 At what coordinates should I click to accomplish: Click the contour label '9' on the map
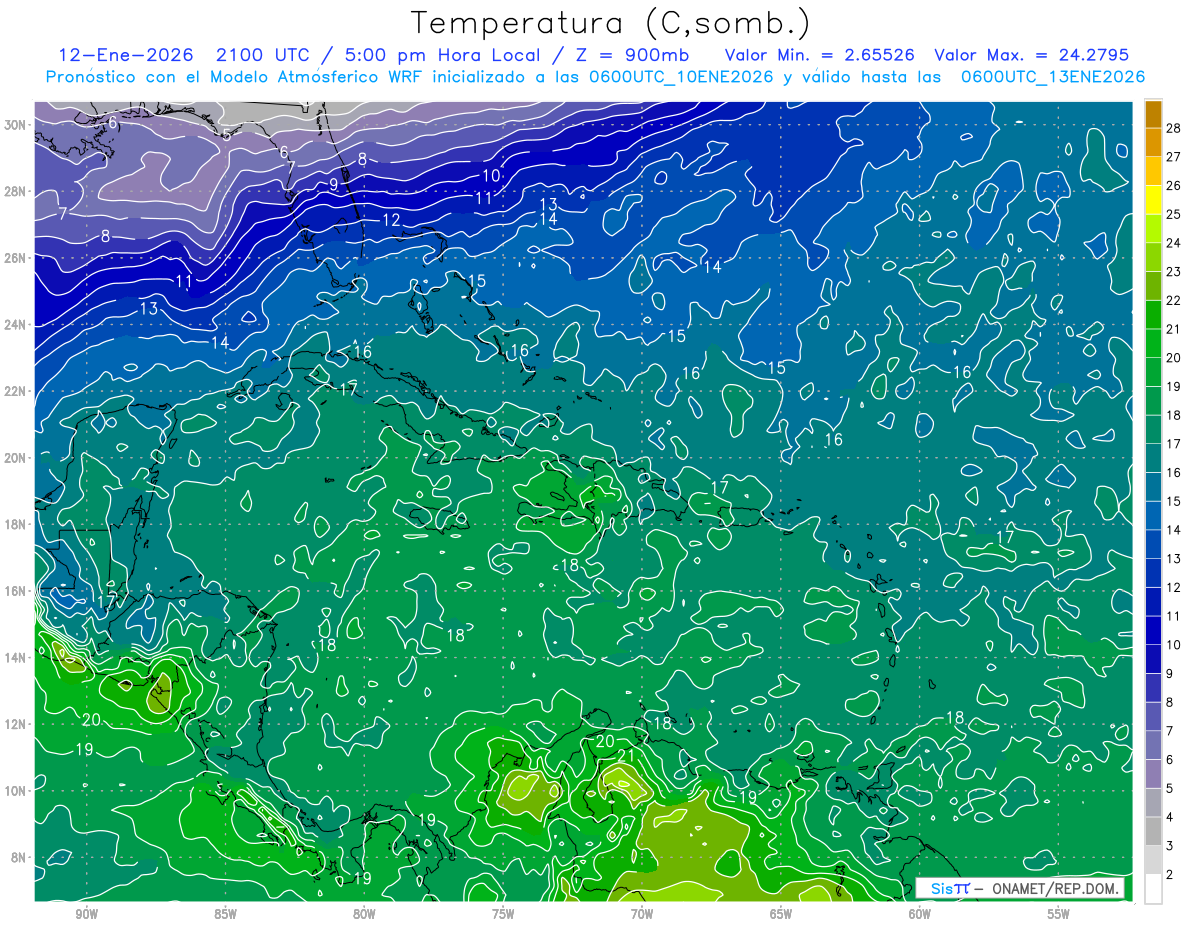334,184
